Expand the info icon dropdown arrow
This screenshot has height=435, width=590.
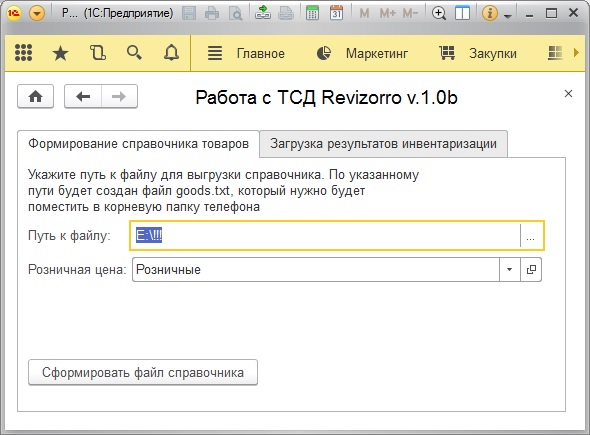508,15
